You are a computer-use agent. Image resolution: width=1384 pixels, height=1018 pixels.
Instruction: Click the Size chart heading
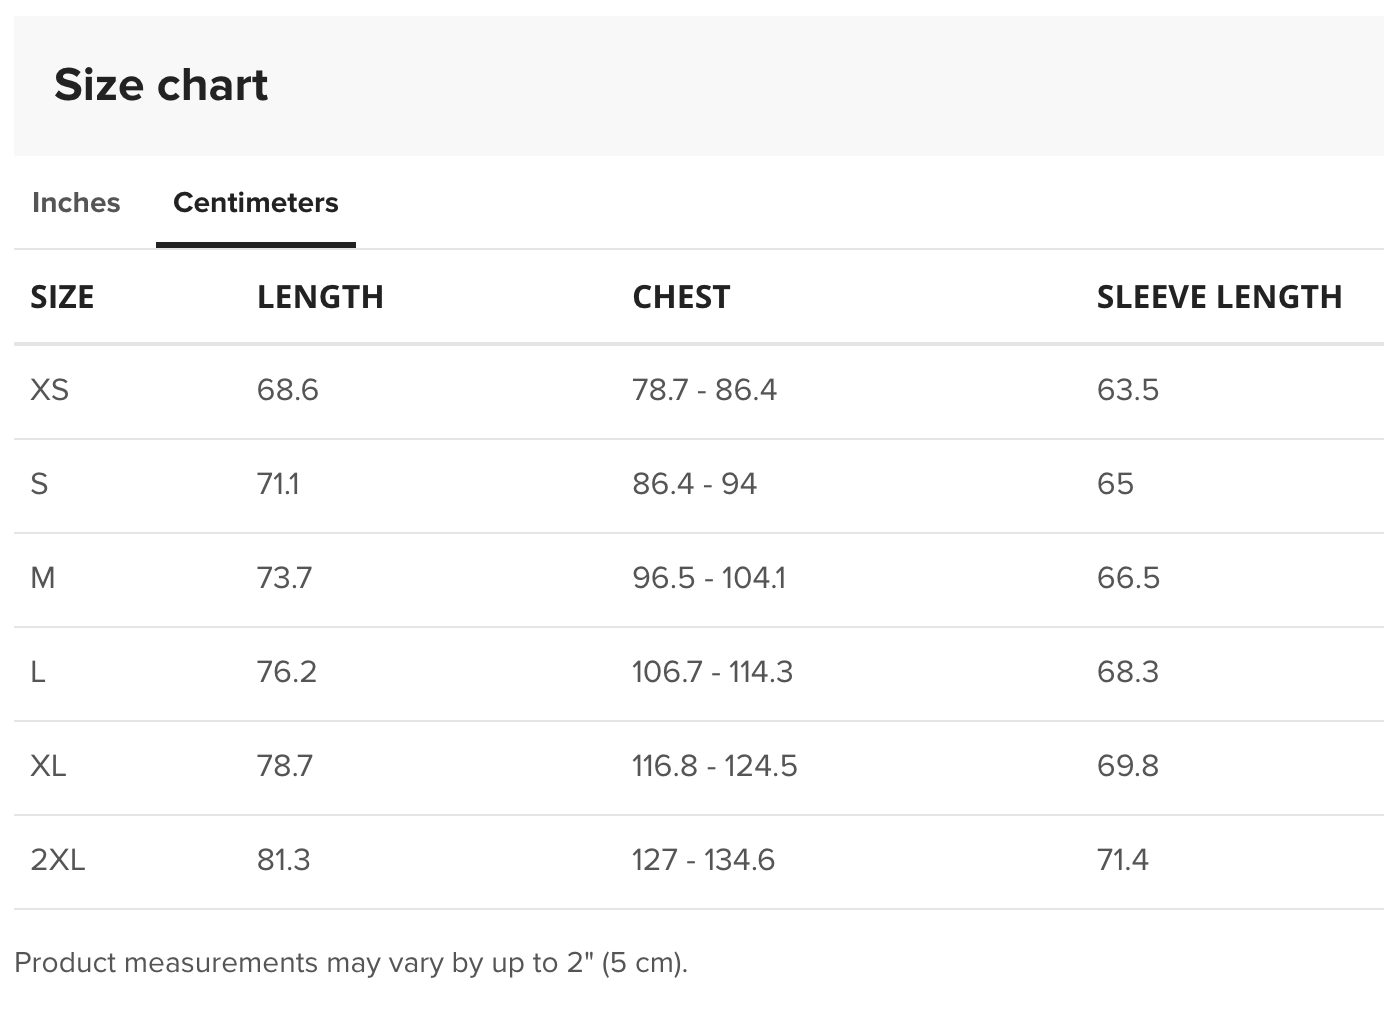point(161,85)
